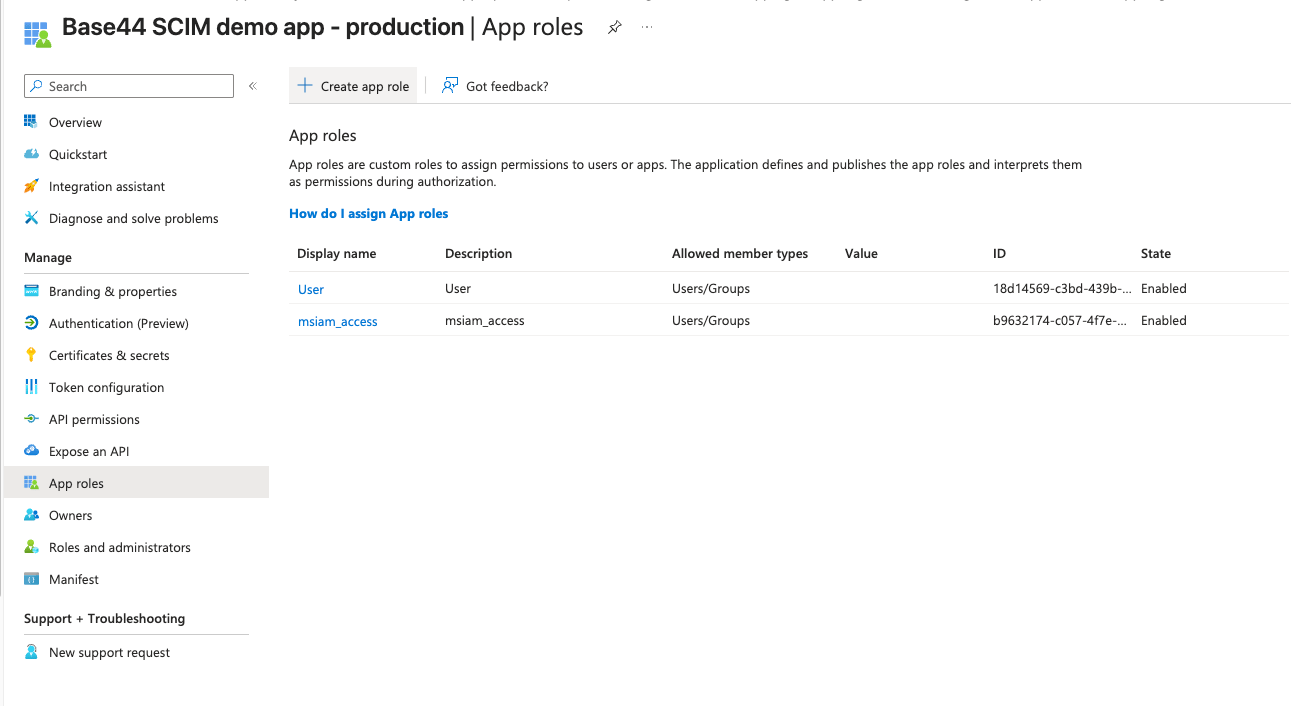
Task: Click the app registration icon beside the title
Action: pyautogui.click(x=37, y=33)
